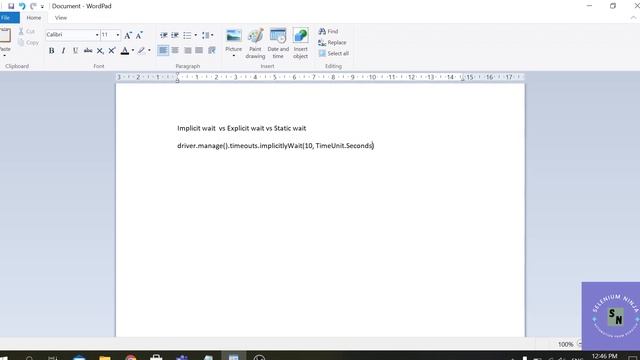Toggle Underline formatting
640x360 pixels.
(x=76, y=51)
